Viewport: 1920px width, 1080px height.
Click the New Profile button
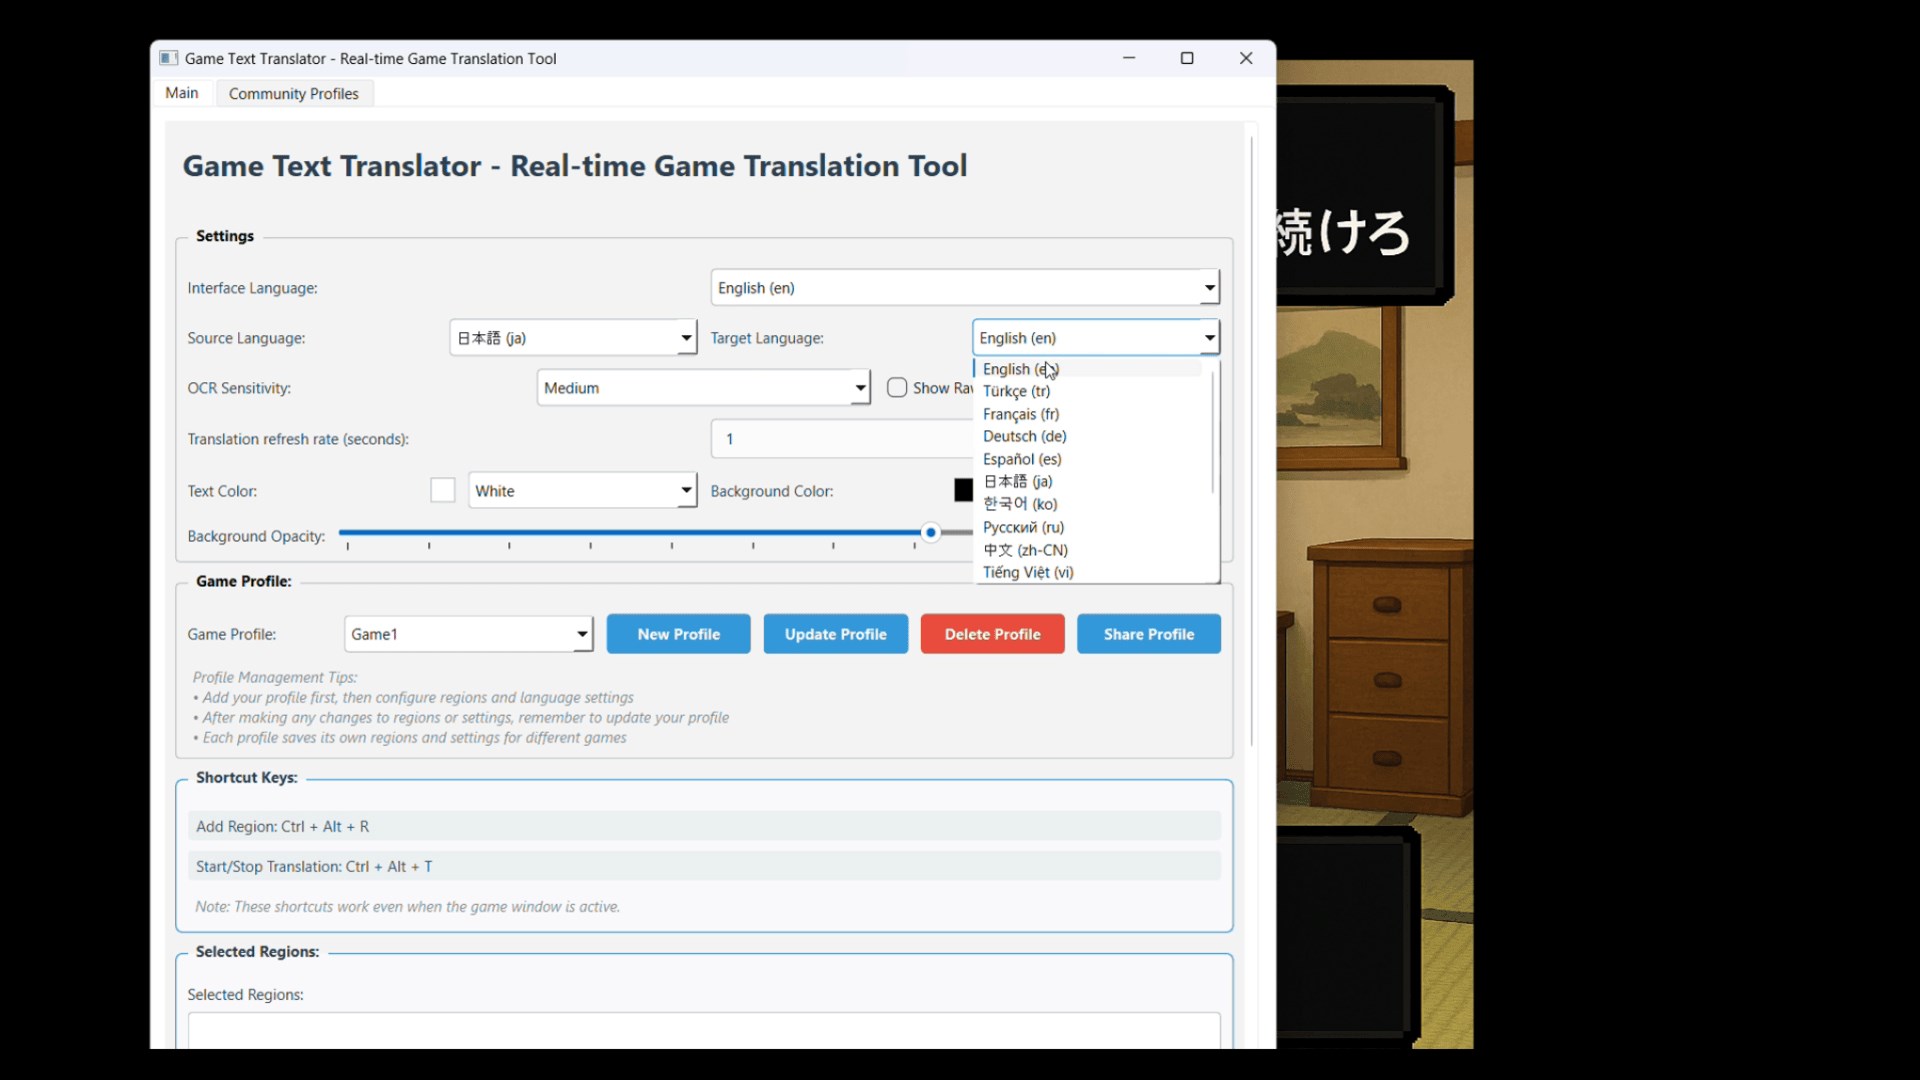[678, 634]
